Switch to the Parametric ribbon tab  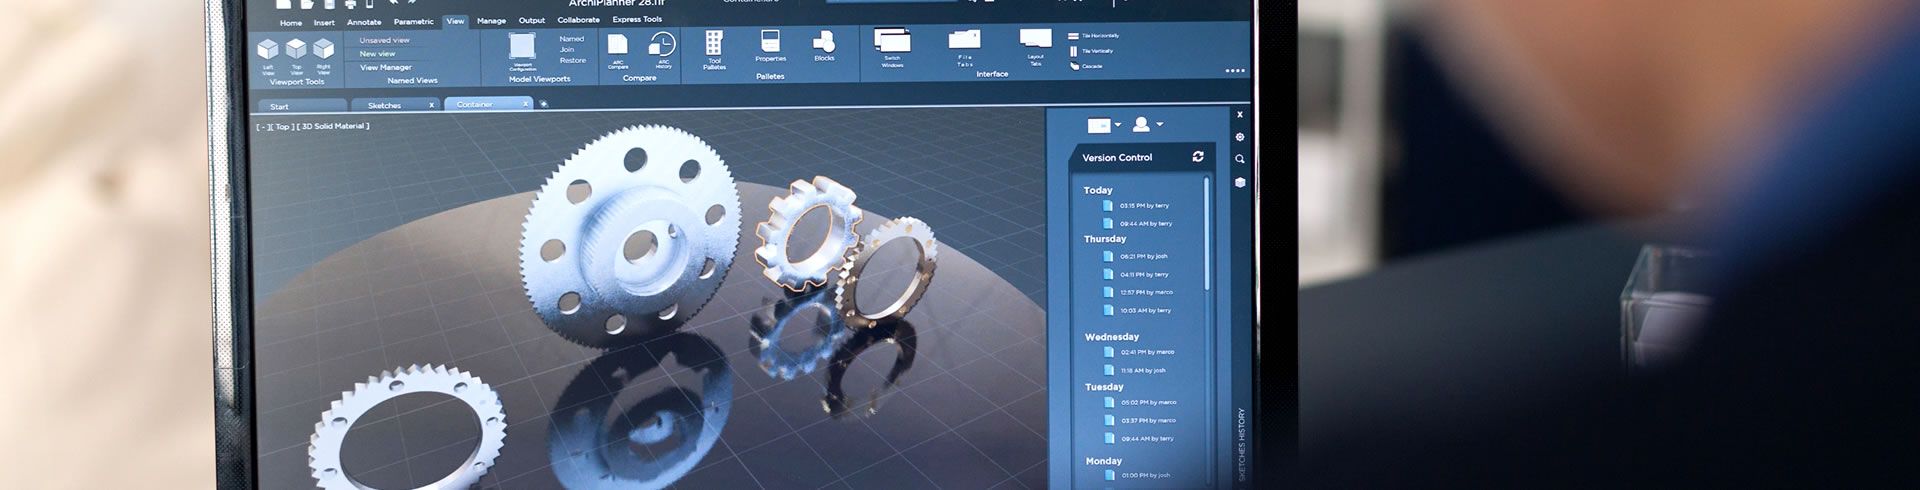coord(413,22)
